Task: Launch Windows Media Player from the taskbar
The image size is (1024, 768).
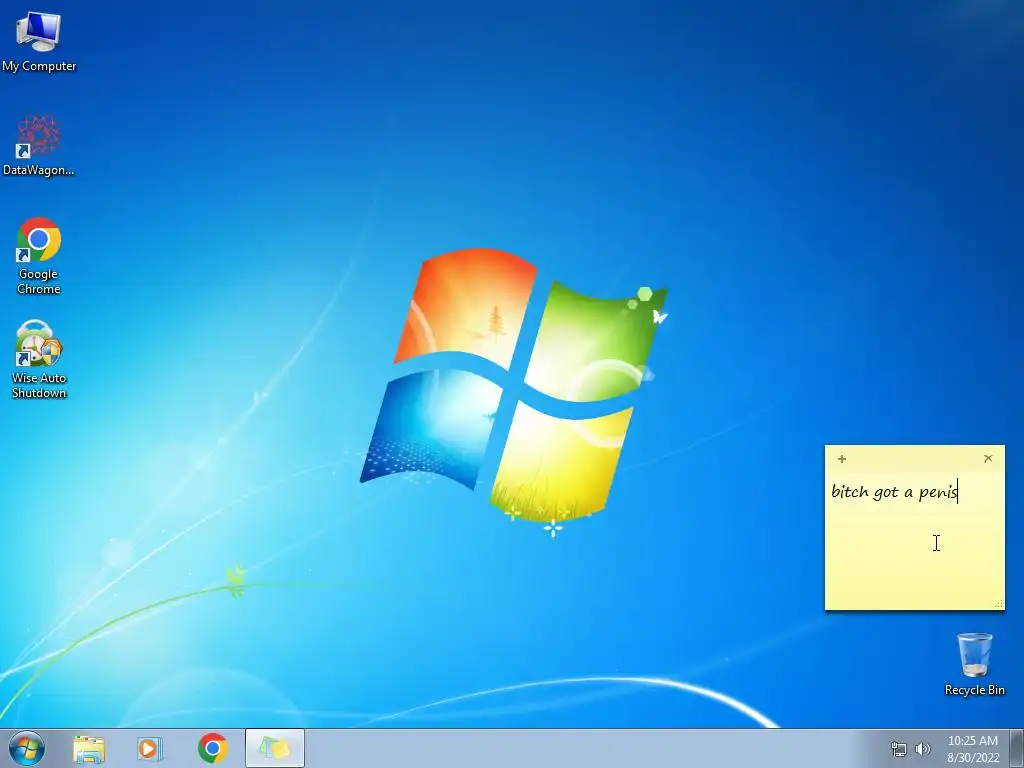Action: [150, 749]
